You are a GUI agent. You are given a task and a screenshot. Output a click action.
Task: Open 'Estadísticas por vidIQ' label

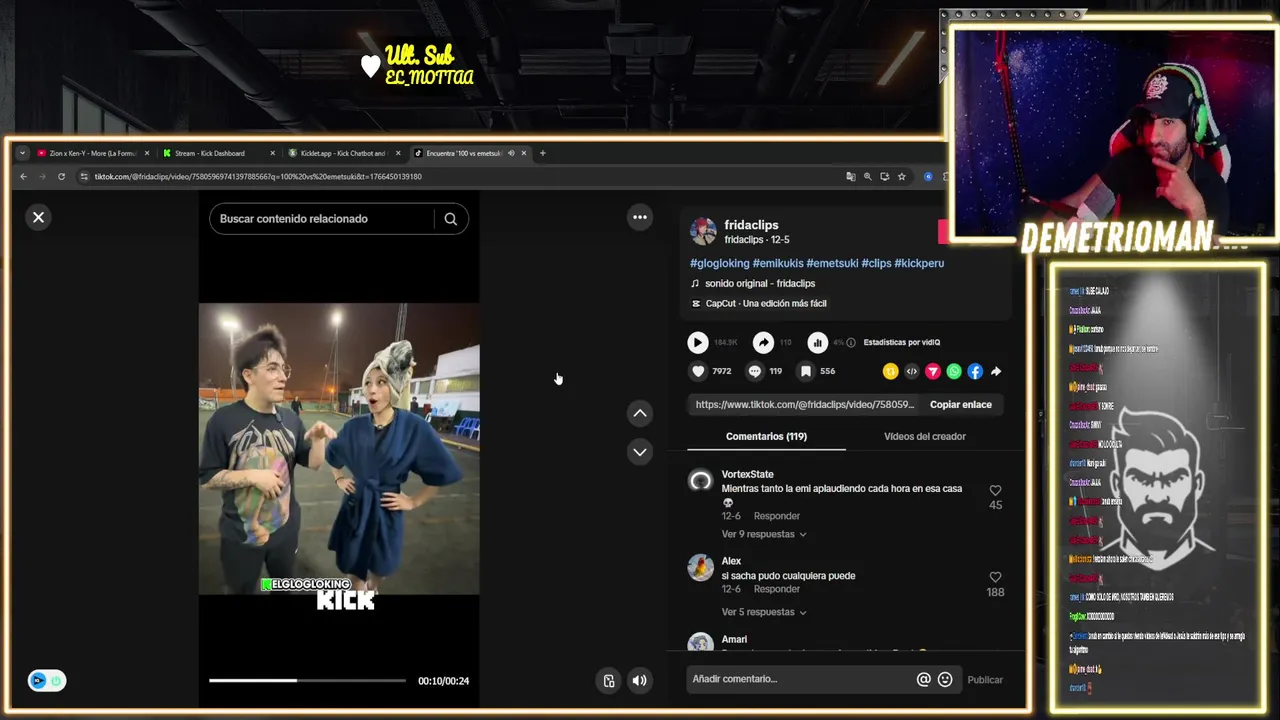(901, 342)
